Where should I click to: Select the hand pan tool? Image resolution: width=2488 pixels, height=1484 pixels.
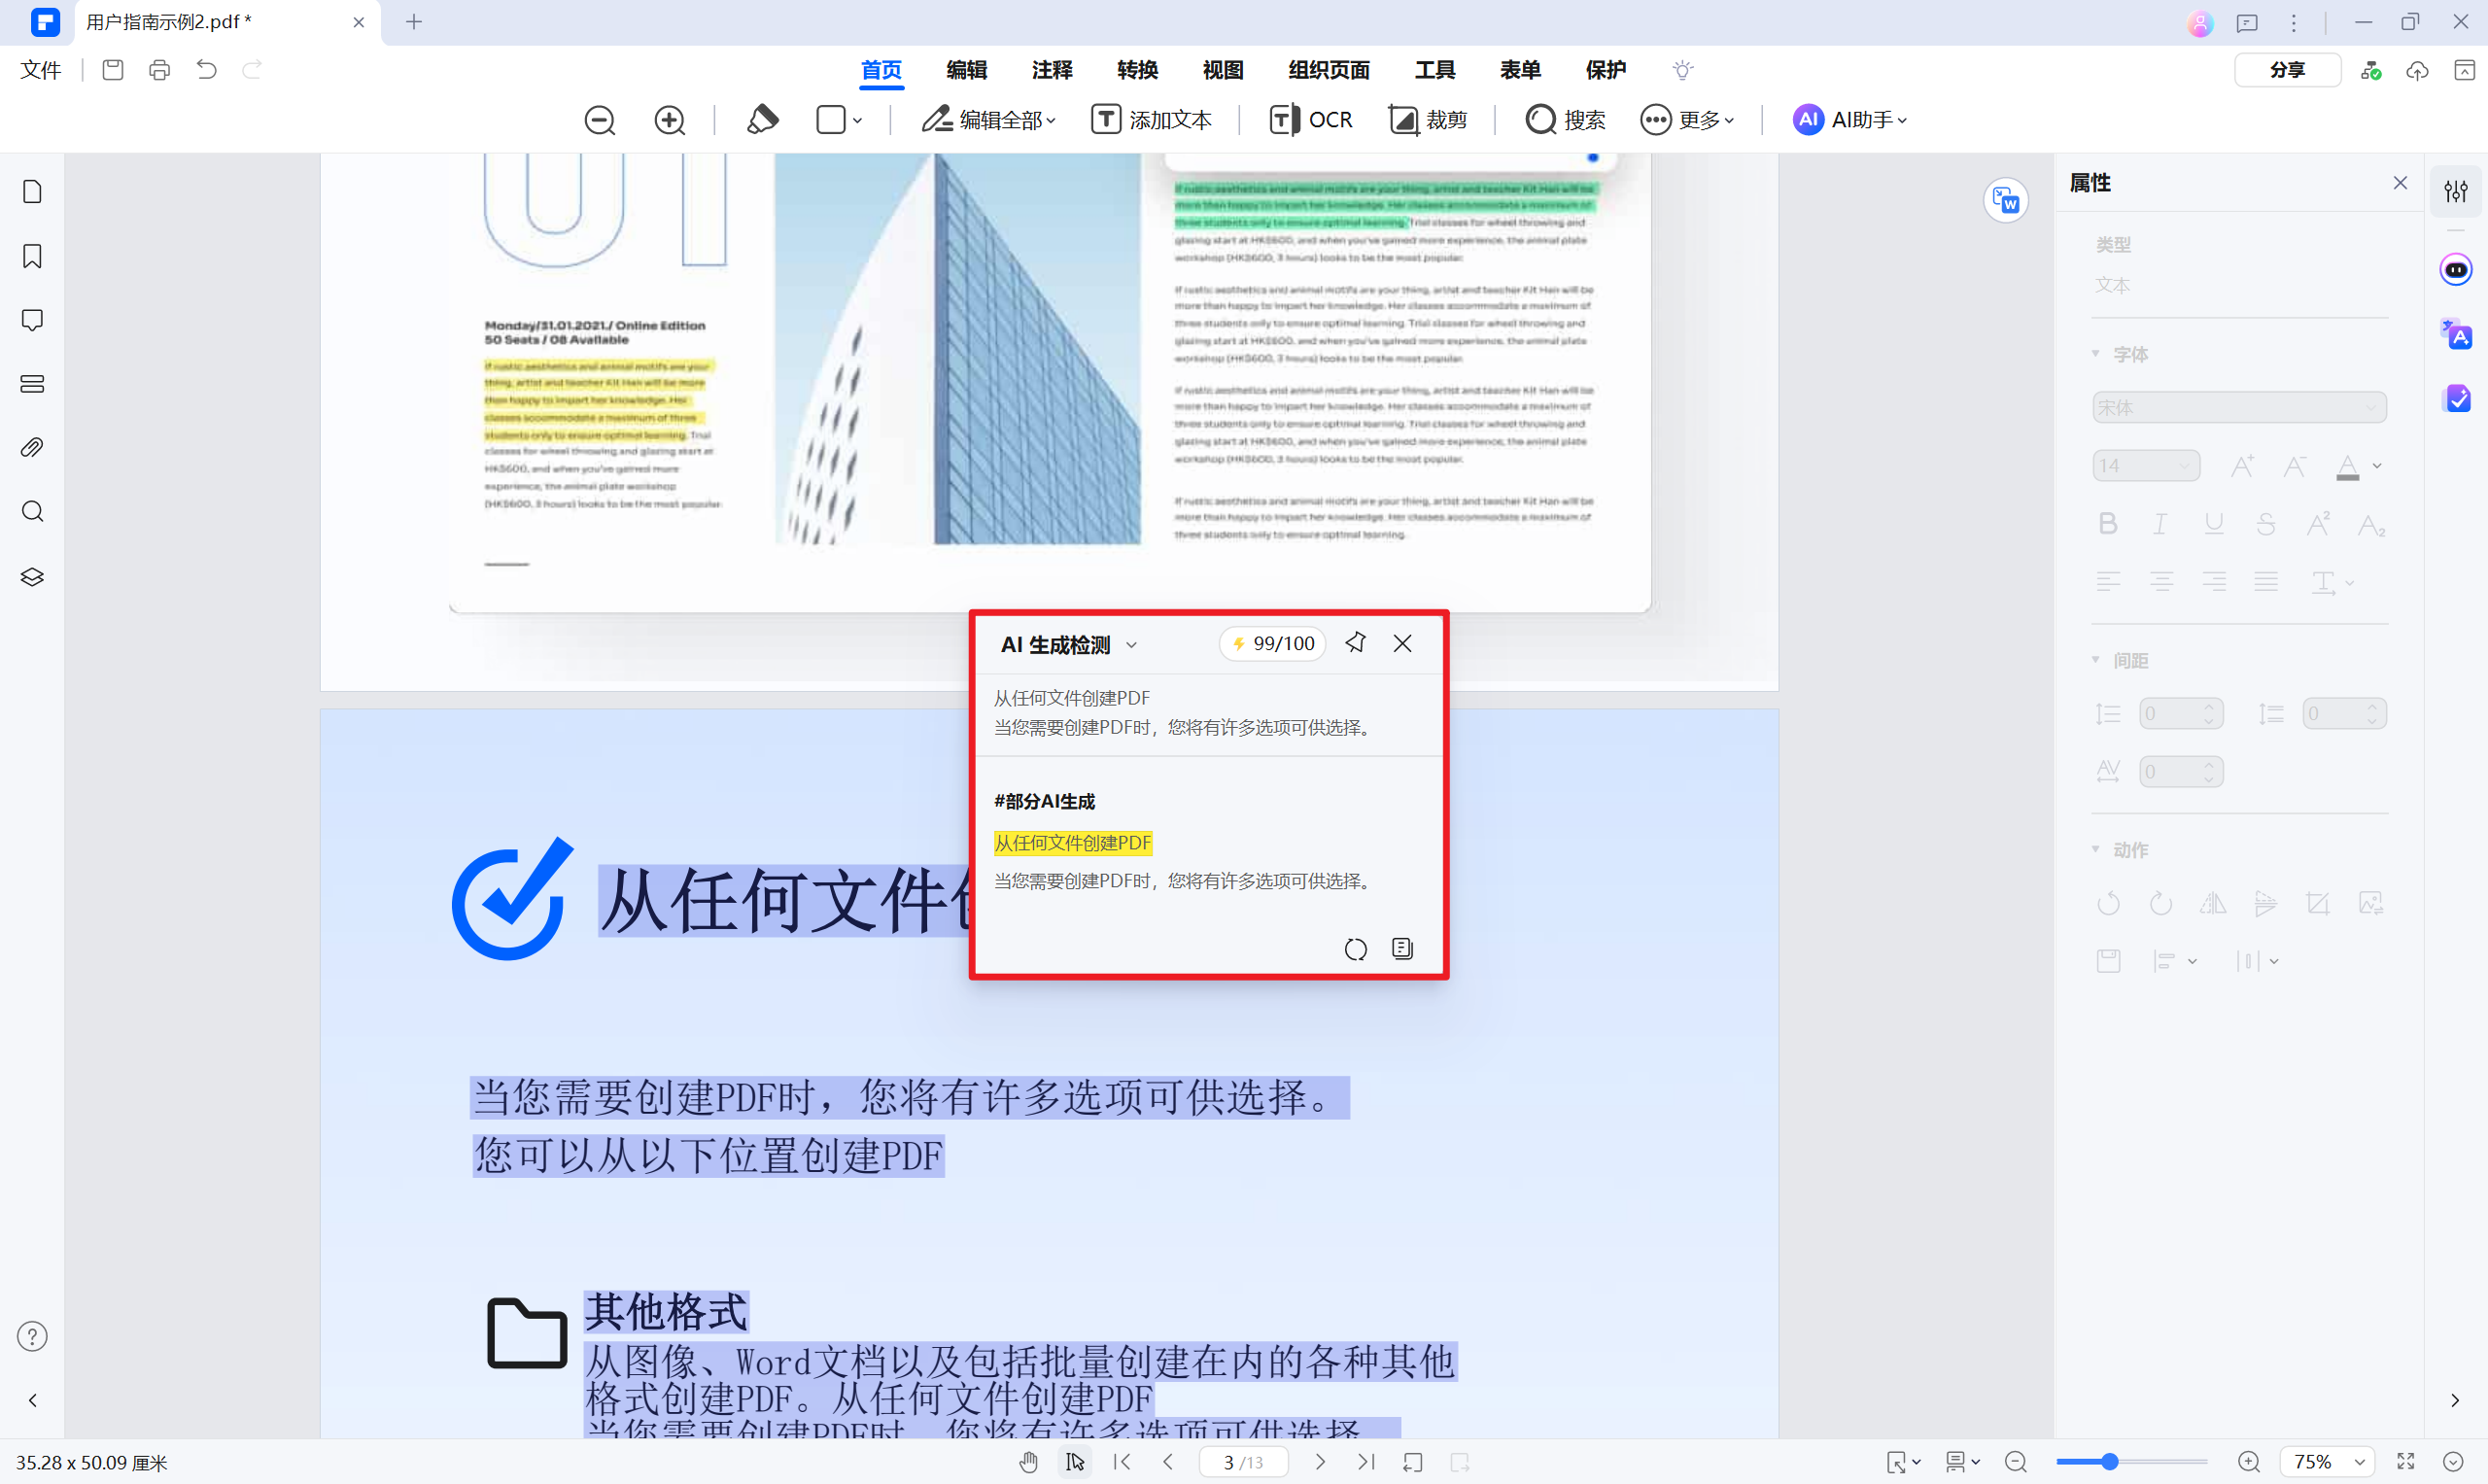(1028, 1461)
